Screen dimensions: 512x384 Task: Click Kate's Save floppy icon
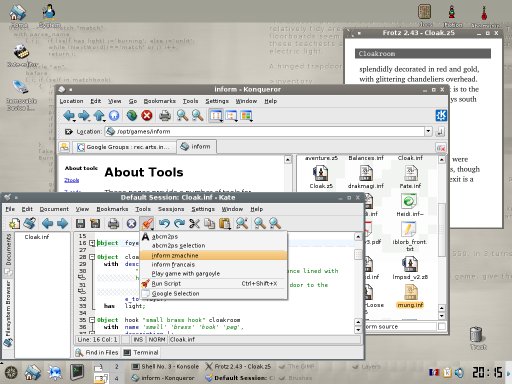pyautogui.click(x=80, y=224)
